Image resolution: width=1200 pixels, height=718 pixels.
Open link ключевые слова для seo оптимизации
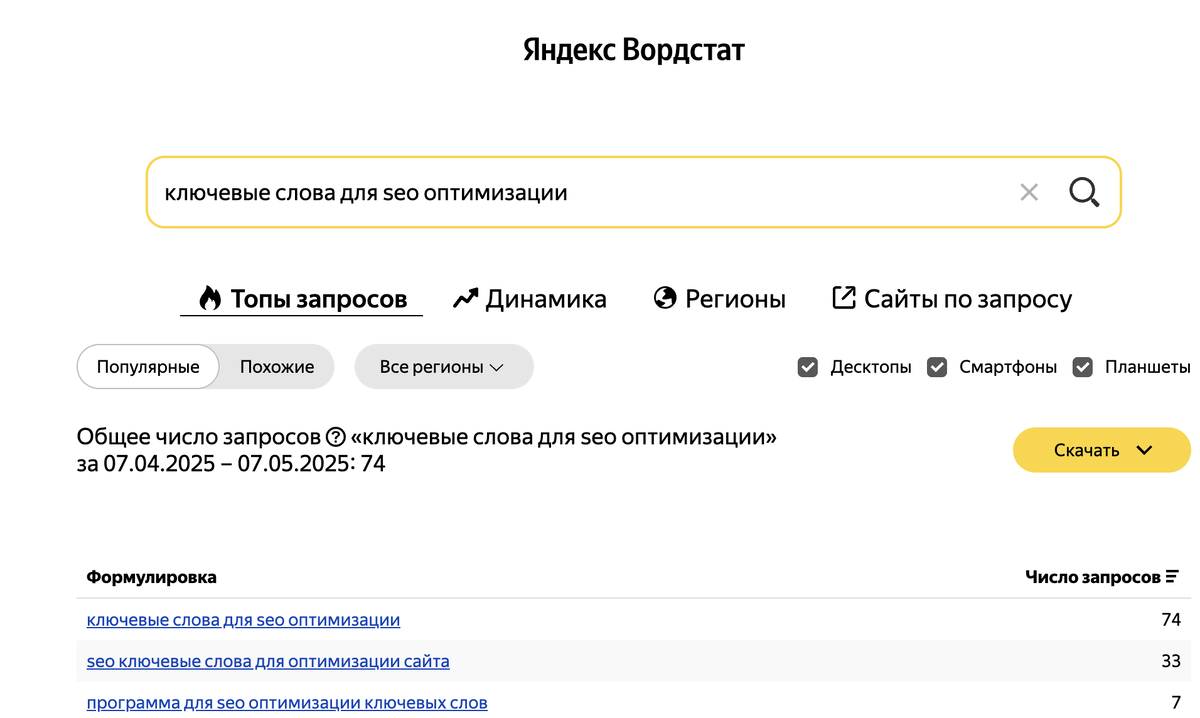[243, 620]
